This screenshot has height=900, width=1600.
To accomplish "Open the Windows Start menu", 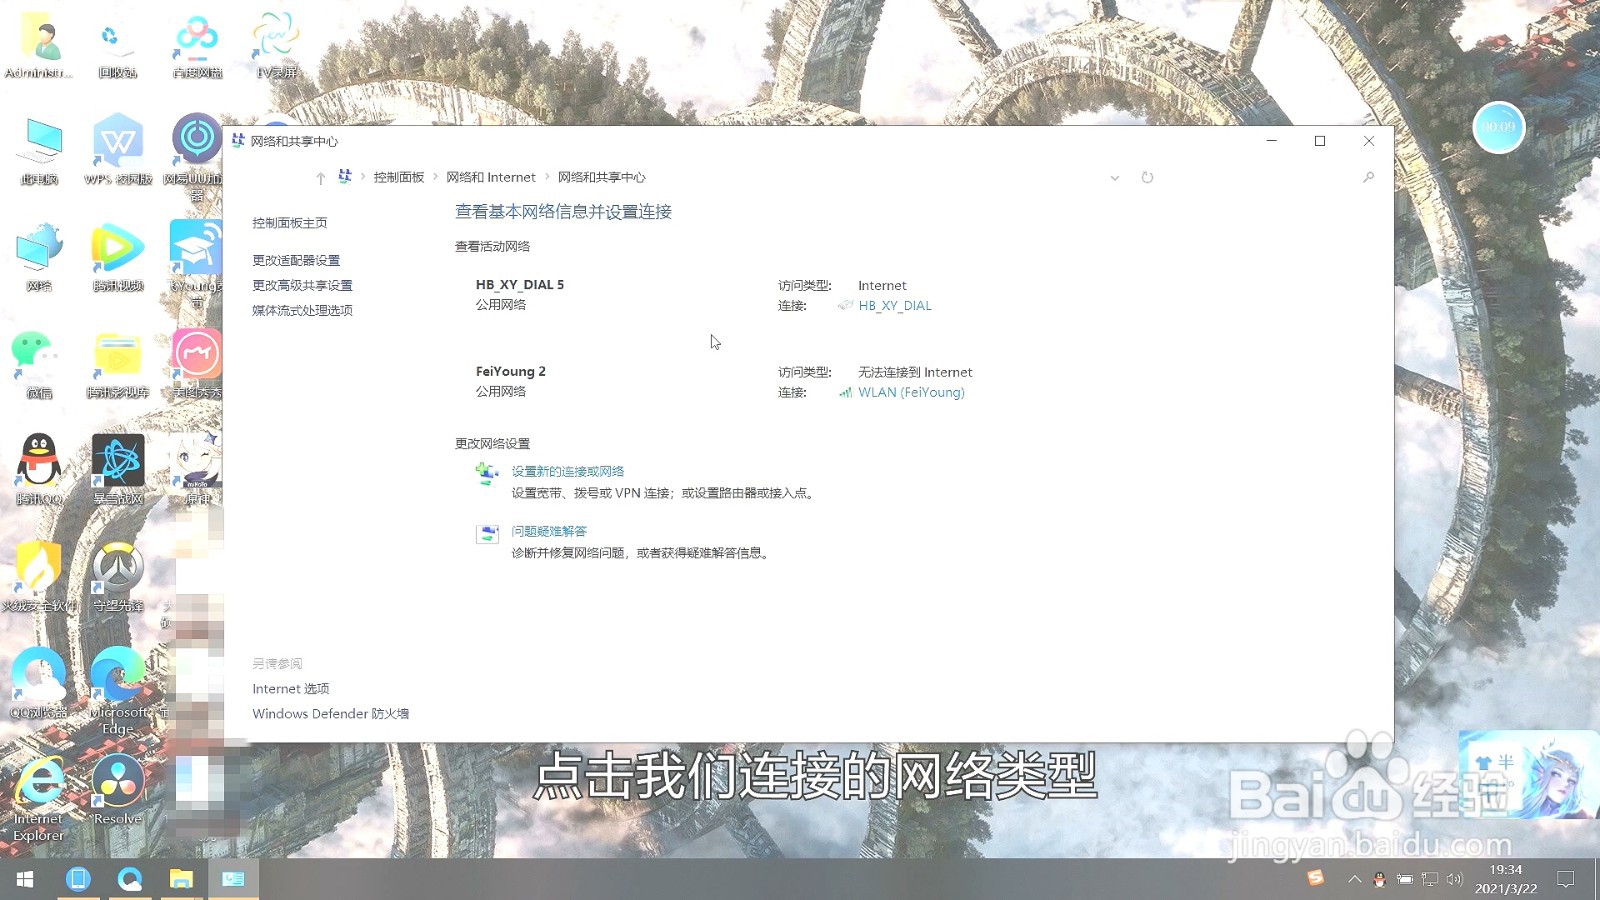I will click(x=25, y=879).
